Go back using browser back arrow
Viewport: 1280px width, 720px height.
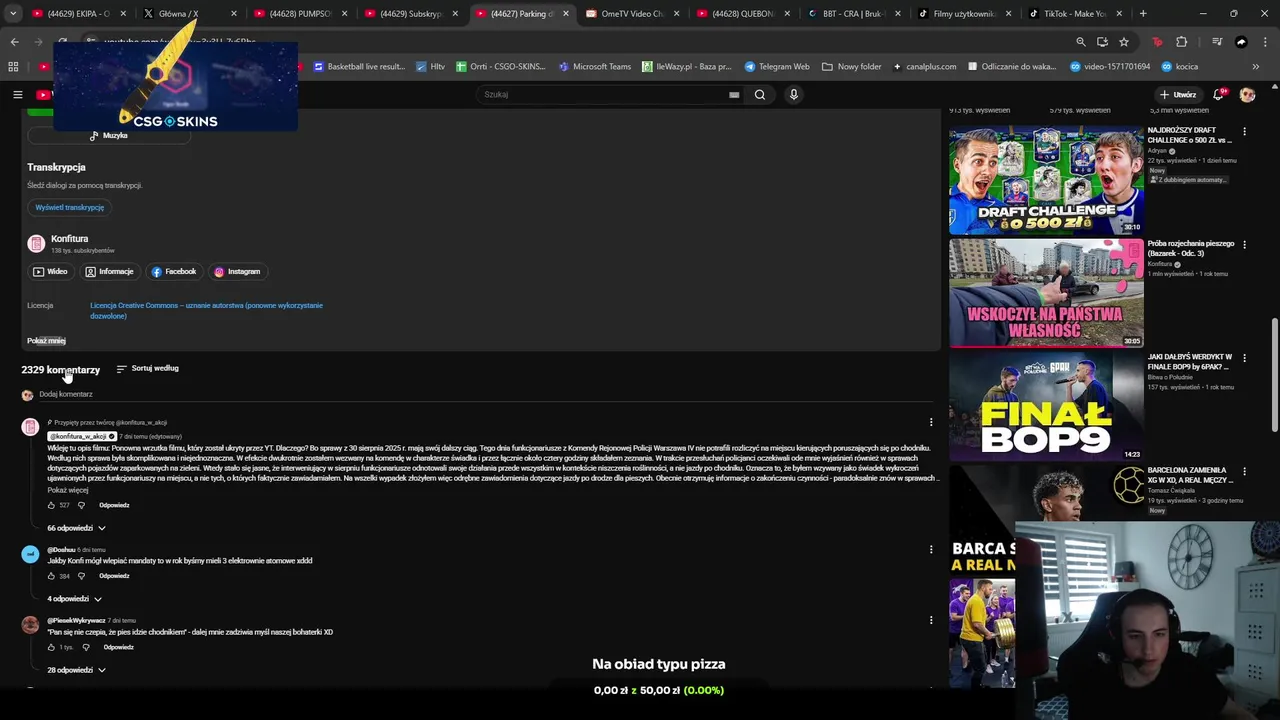click(x=14, y=42)
